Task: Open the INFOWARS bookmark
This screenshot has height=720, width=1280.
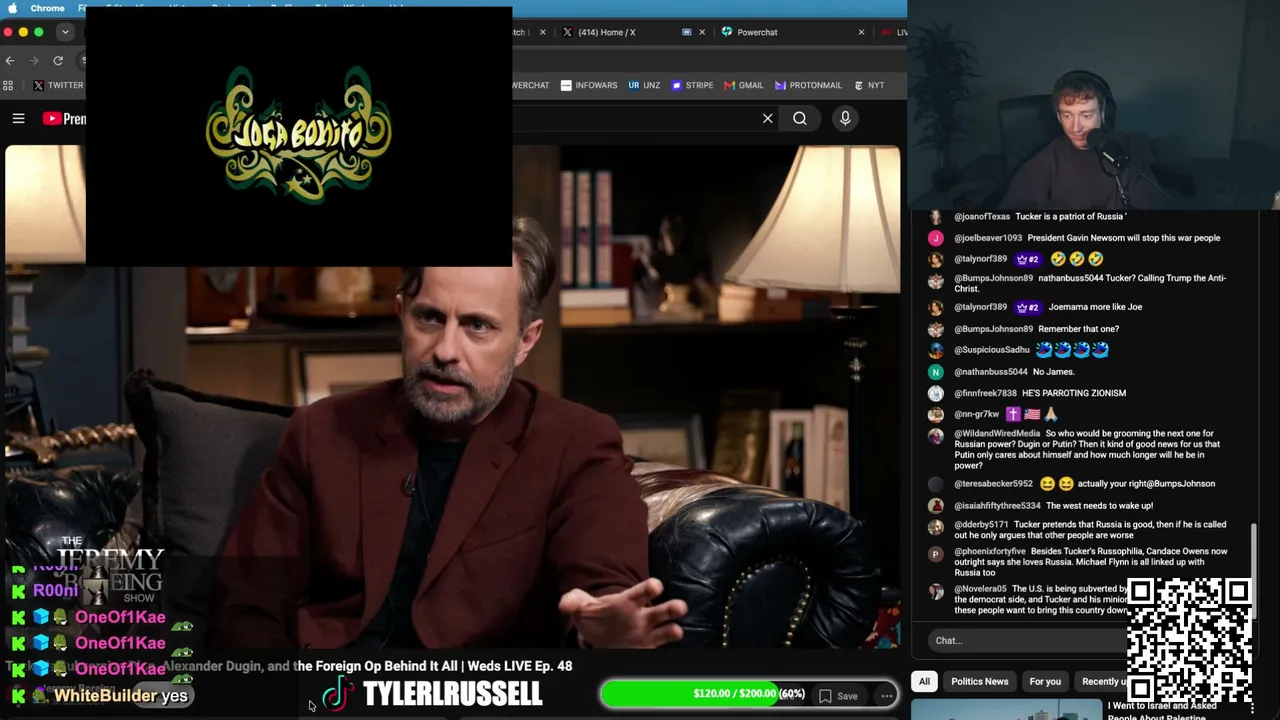Action: coord(588,86)
